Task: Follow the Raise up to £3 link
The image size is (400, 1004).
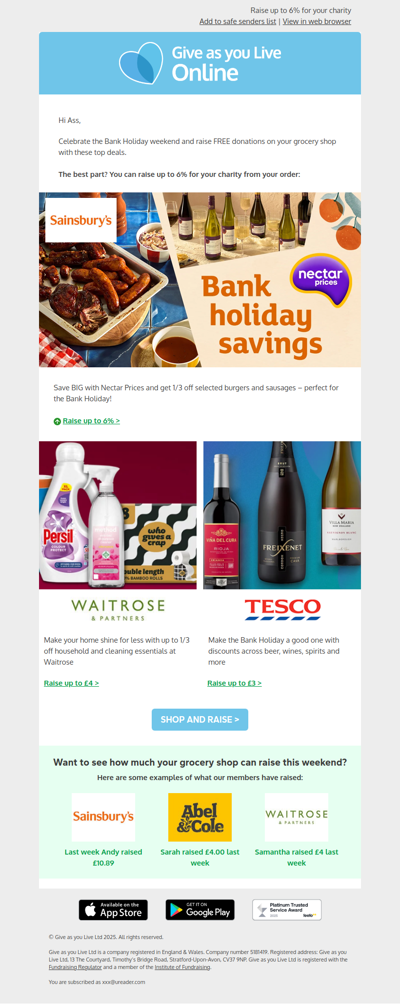Action: (234, 683)
